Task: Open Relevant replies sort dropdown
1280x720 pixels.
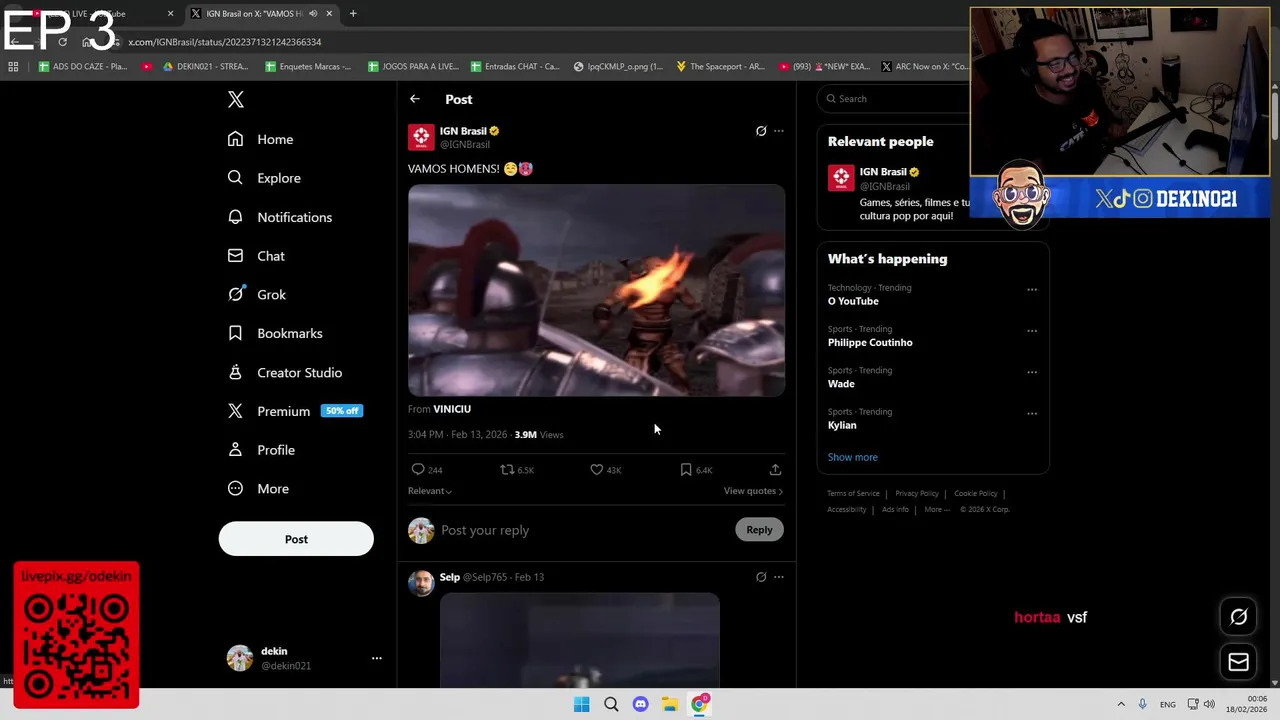Action: (x=430, y=491)
